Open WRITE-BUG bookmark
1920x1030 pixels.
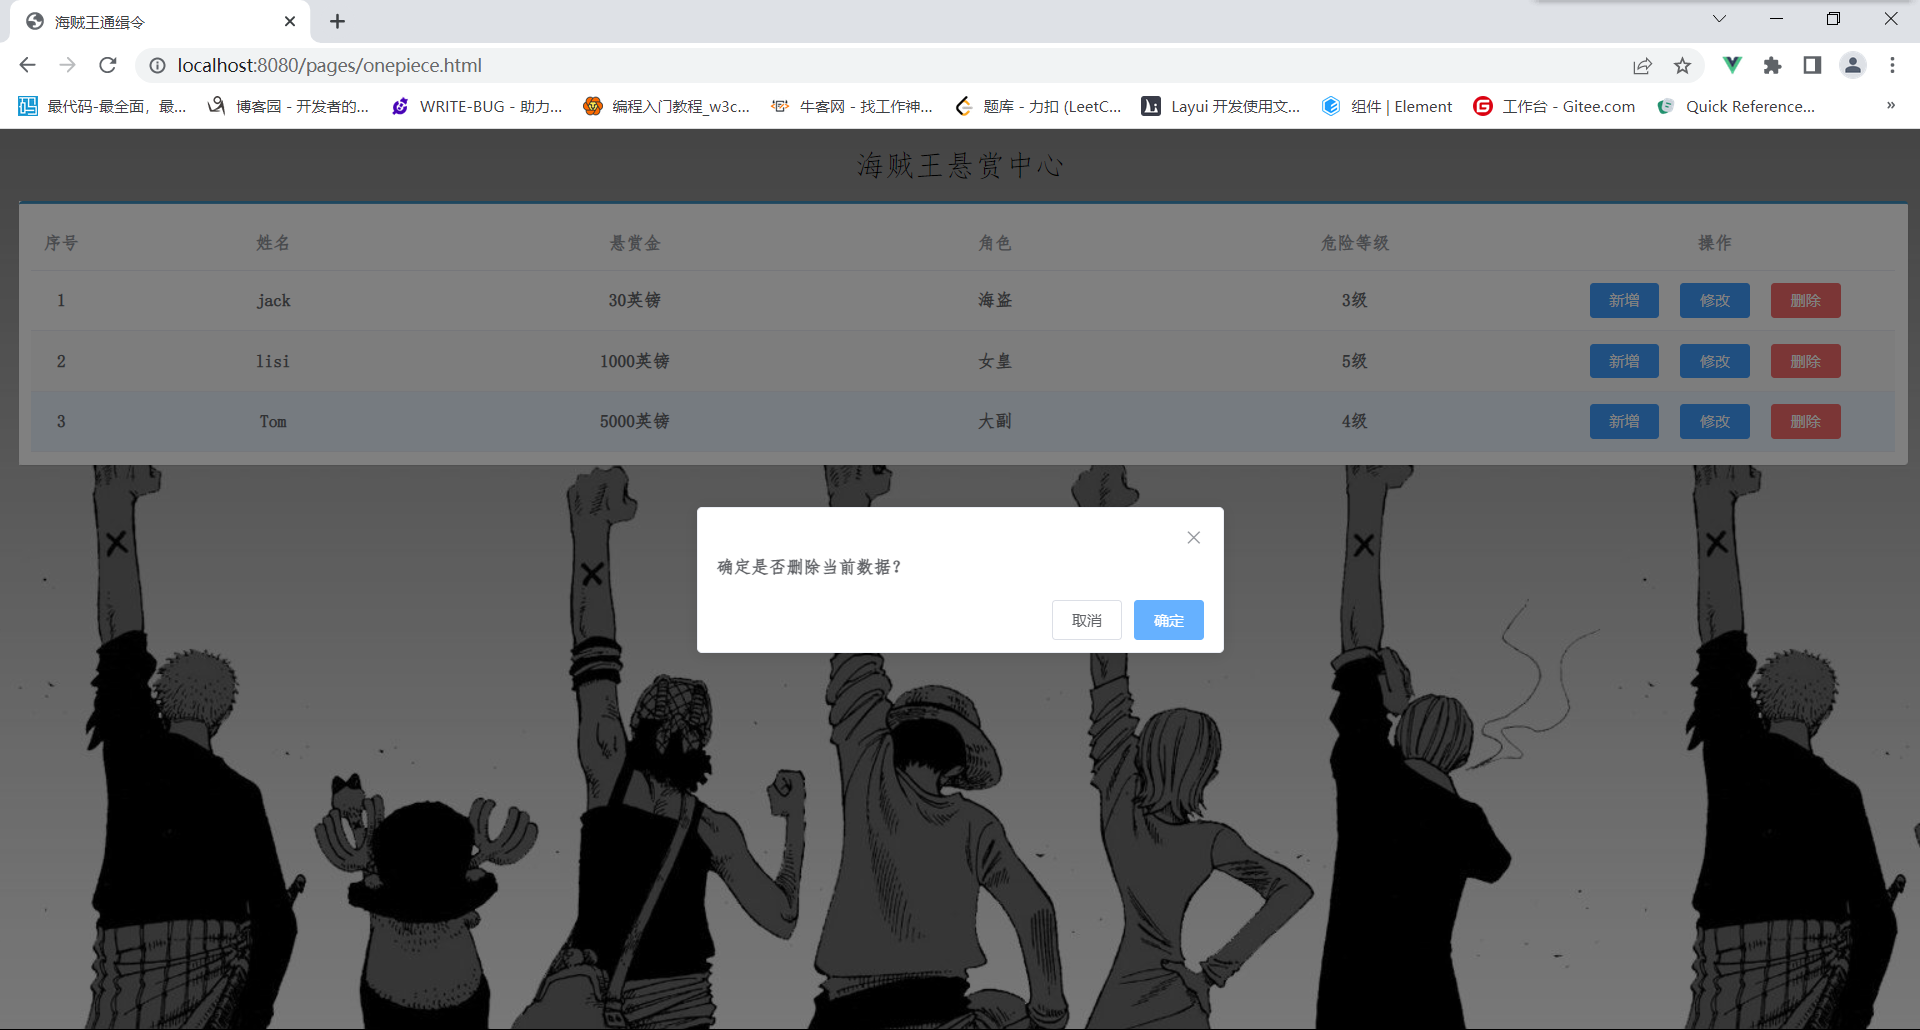(477, 106)
